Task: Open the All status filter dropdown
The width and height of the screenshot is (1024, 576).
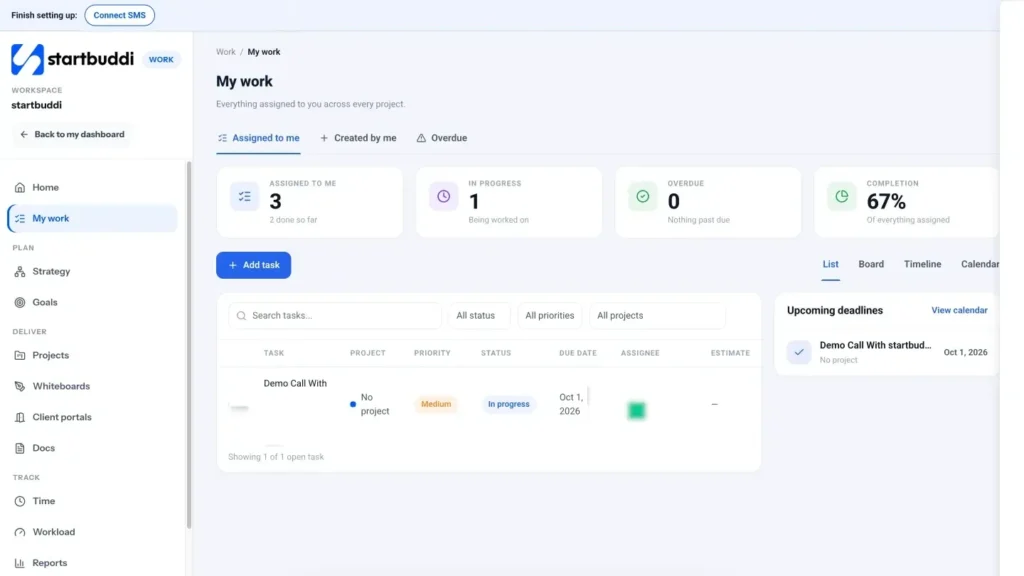Action: click(479, 315)
